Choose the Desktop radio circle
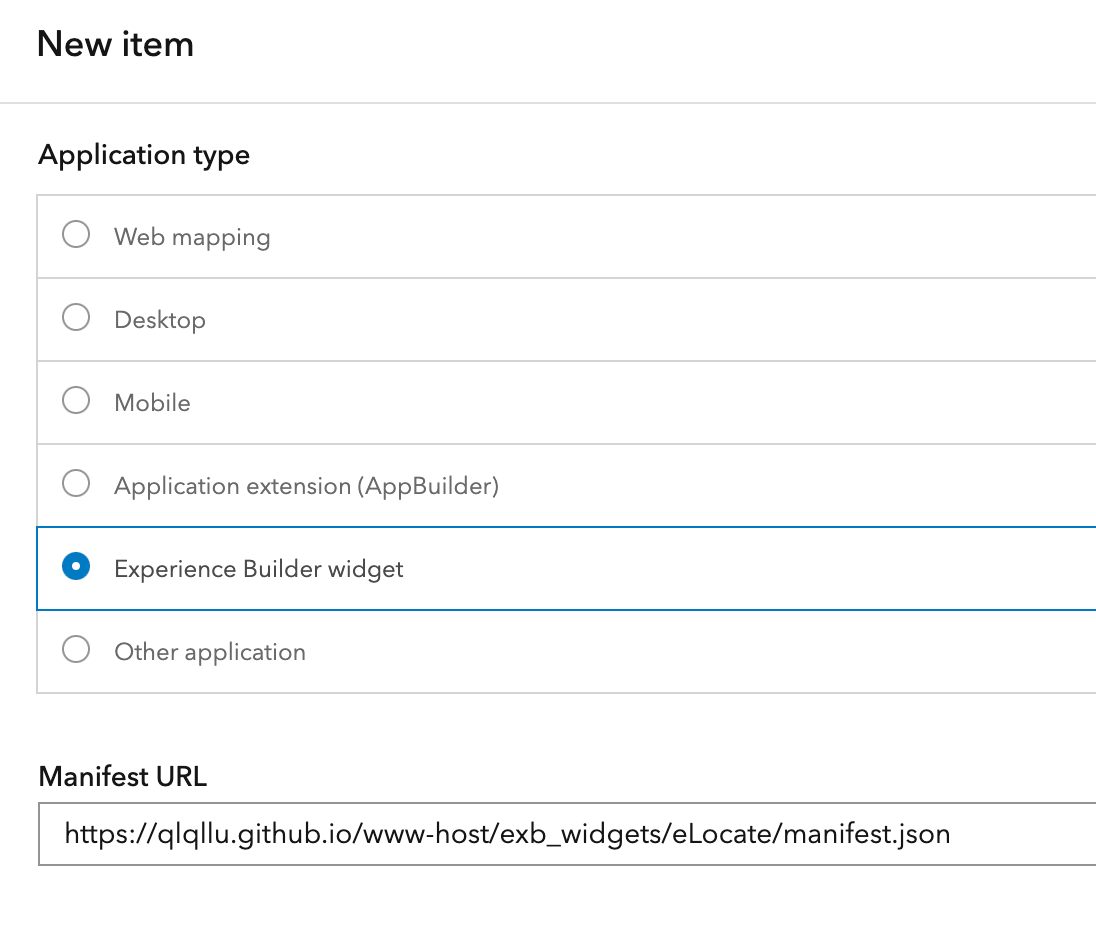The image size is (1096, 936). pos(76,318)
